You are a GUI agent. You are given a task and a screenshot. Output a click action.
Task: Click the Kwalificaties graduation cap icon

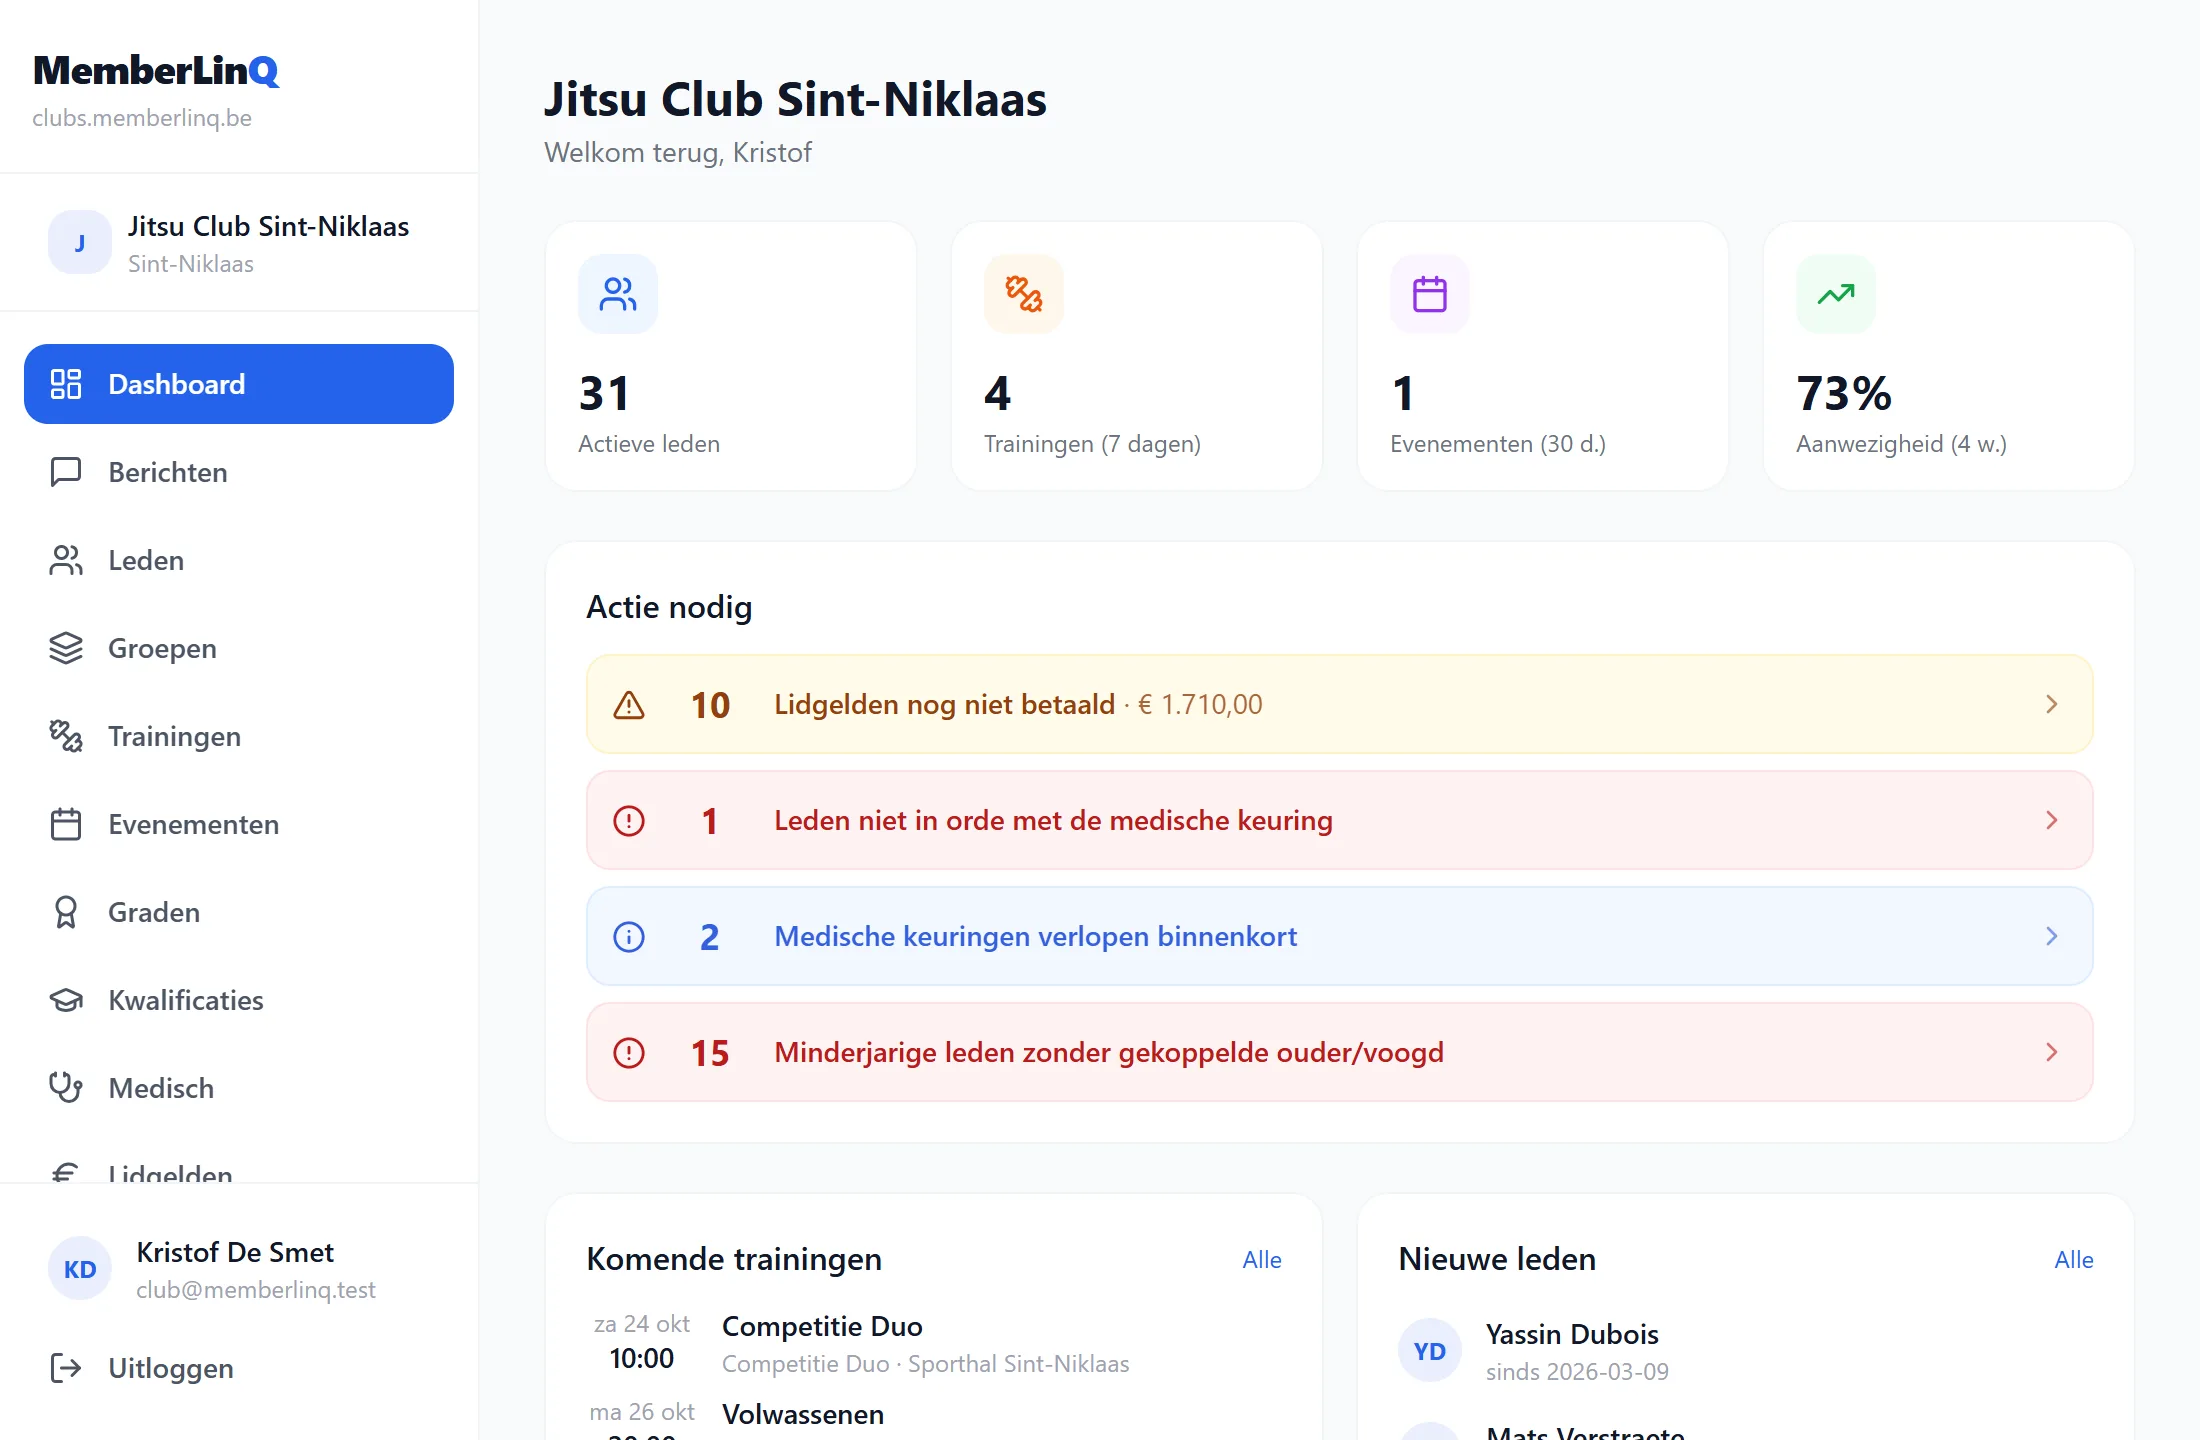point(66,1000)
